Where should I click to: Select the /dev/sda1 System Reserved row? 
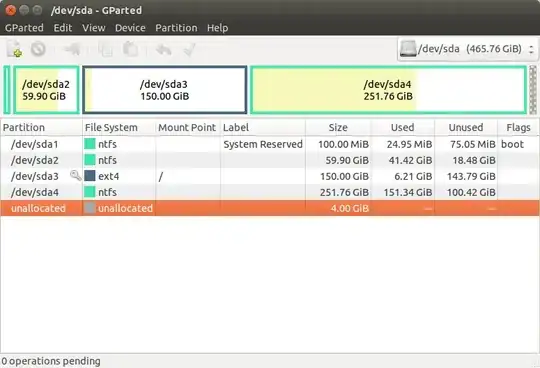click(x=270, y=144)
